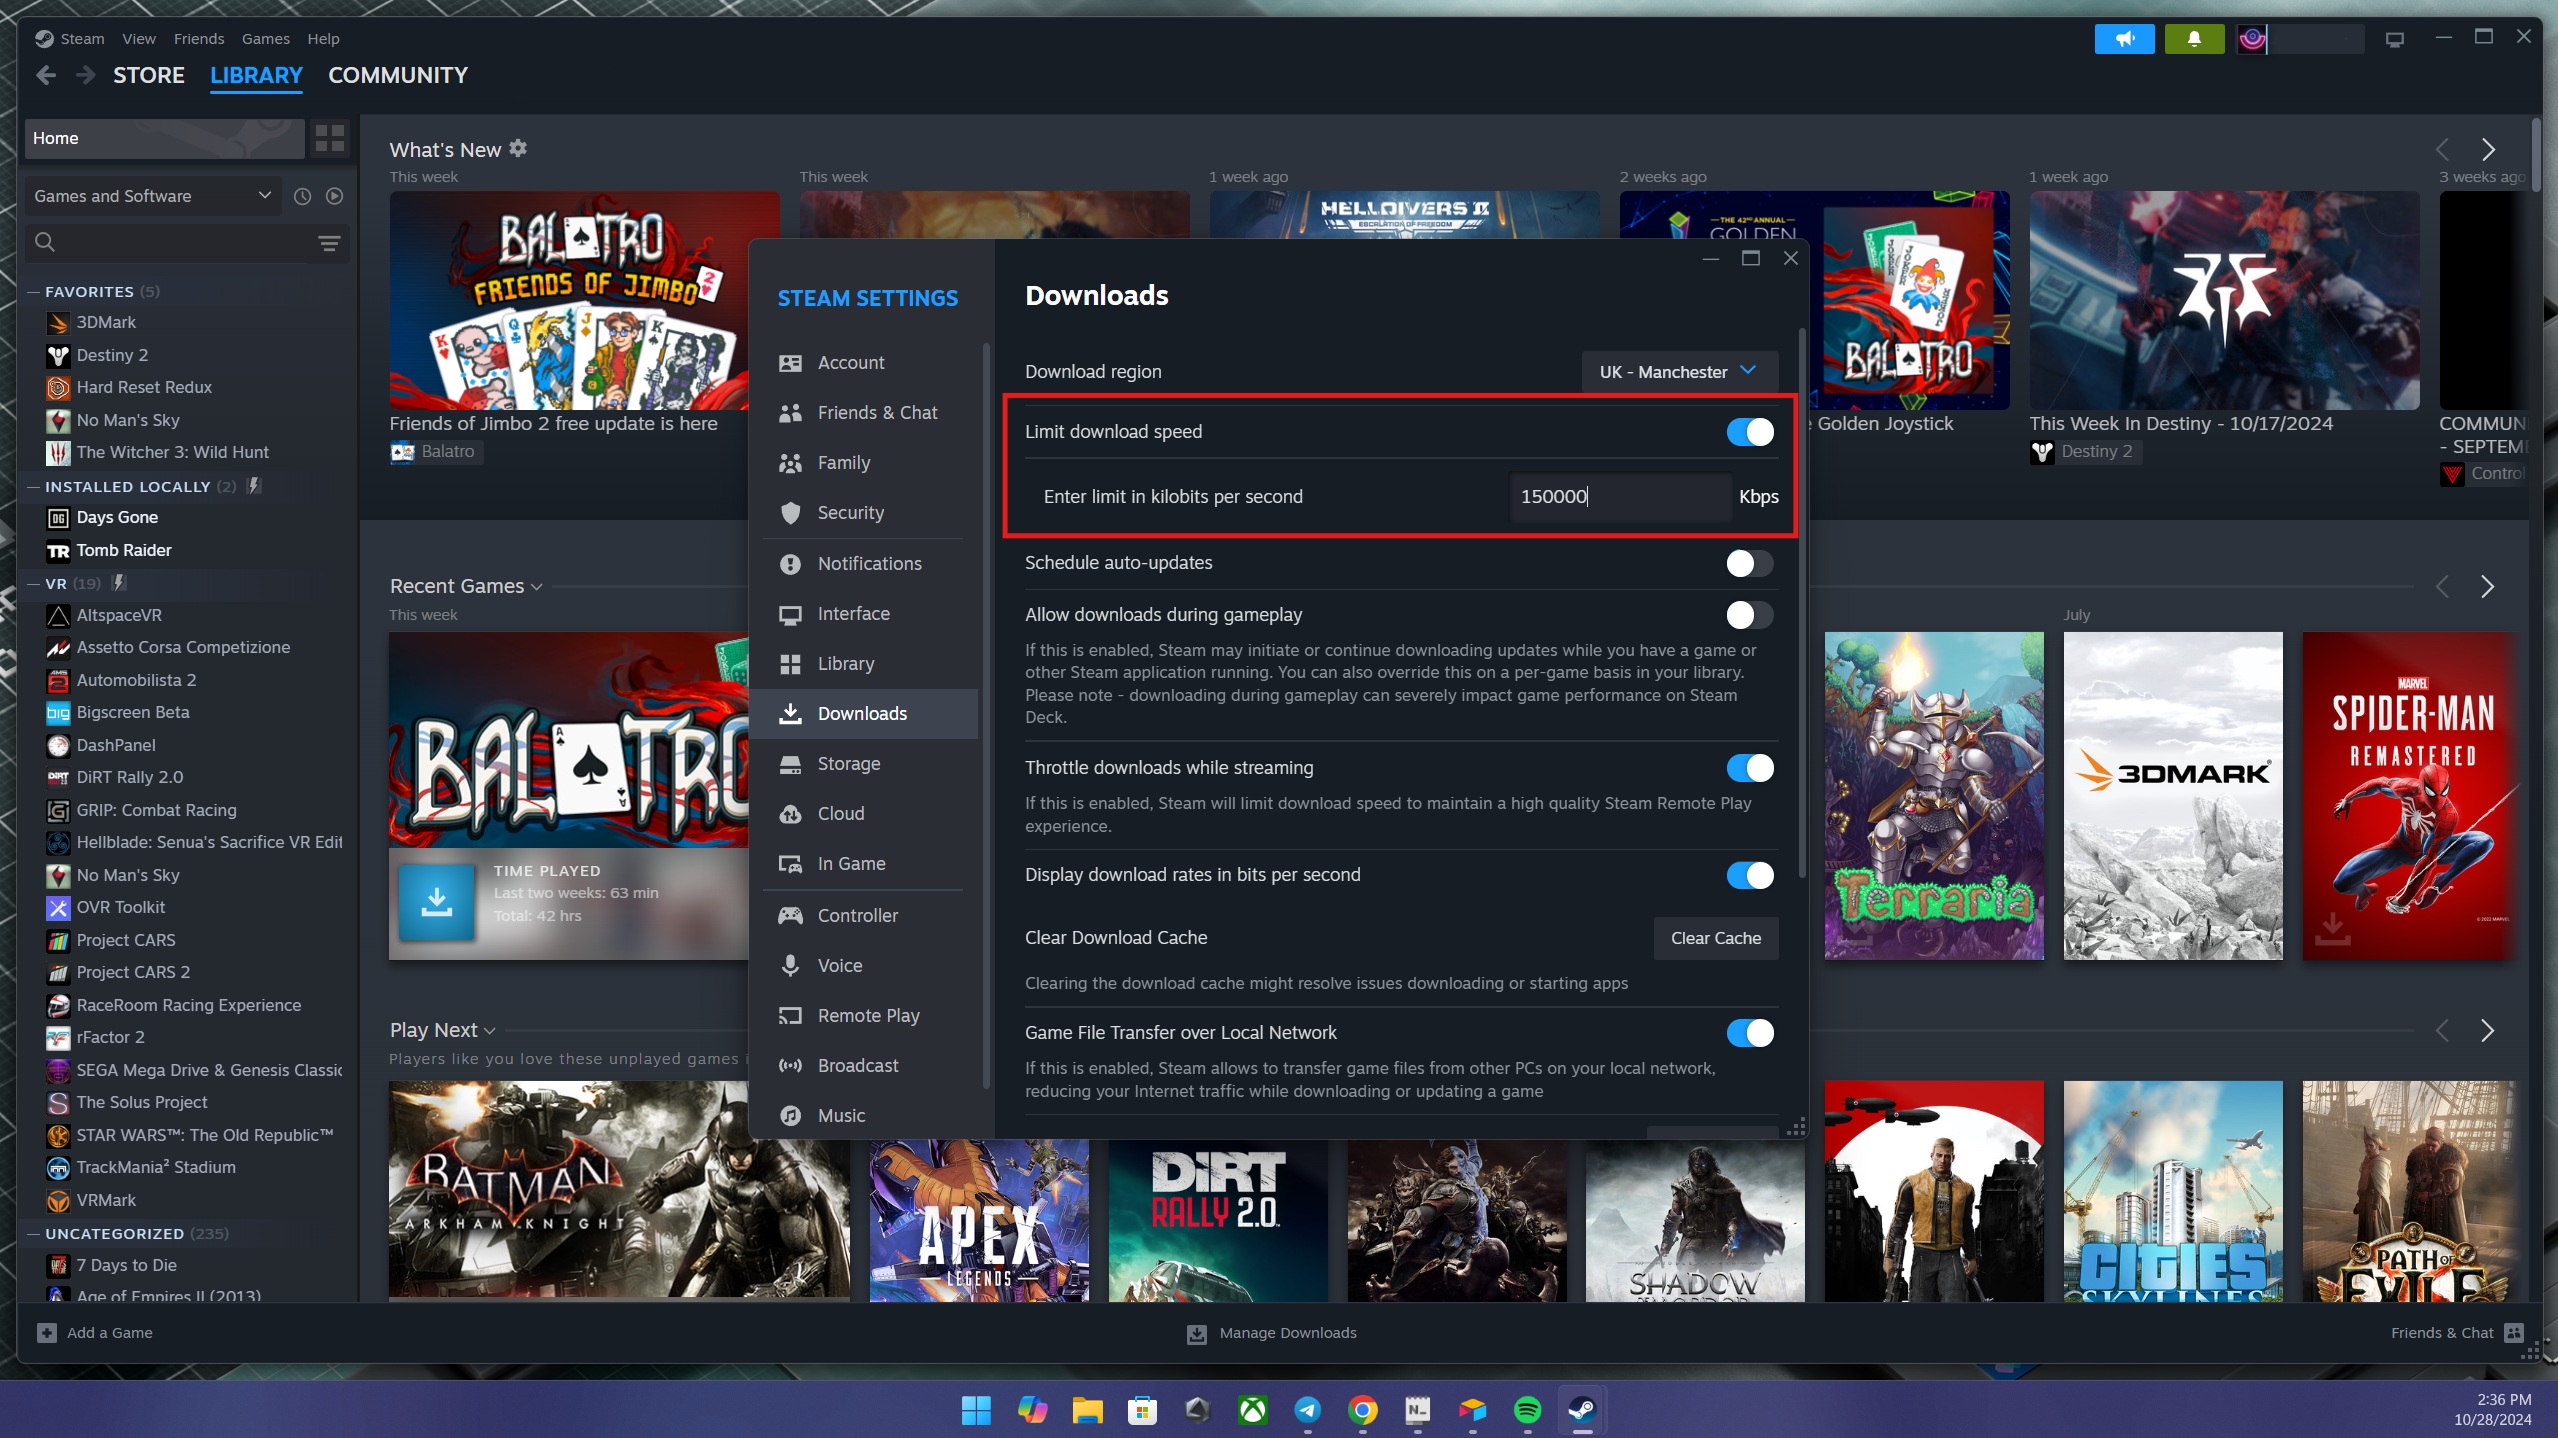Open Spotify from the taskbar
The width and height of the screenshot is (2558, 1438).
[1527, 1410]
